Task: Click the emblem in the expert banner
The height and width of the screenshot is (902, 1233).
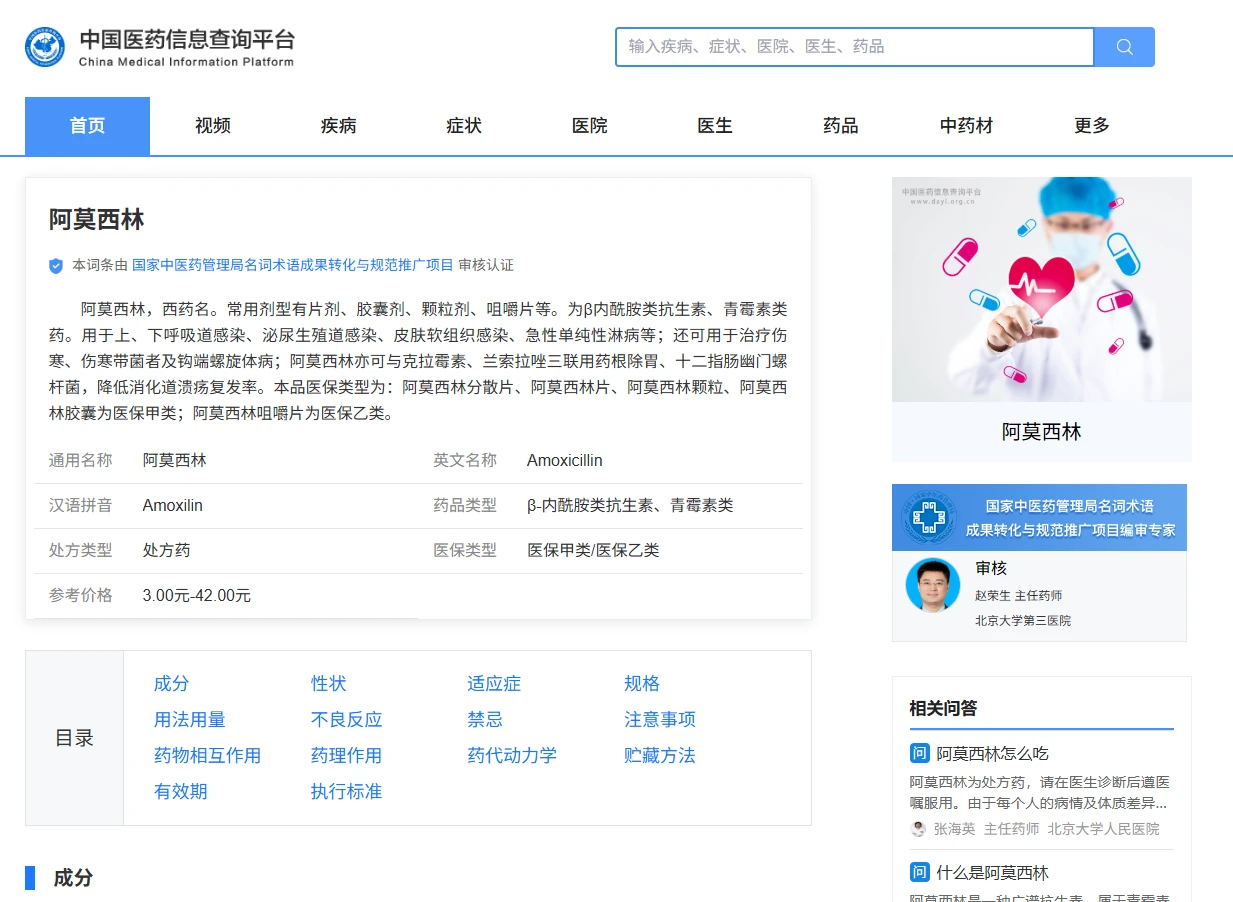Action: (x=929, y=517)
